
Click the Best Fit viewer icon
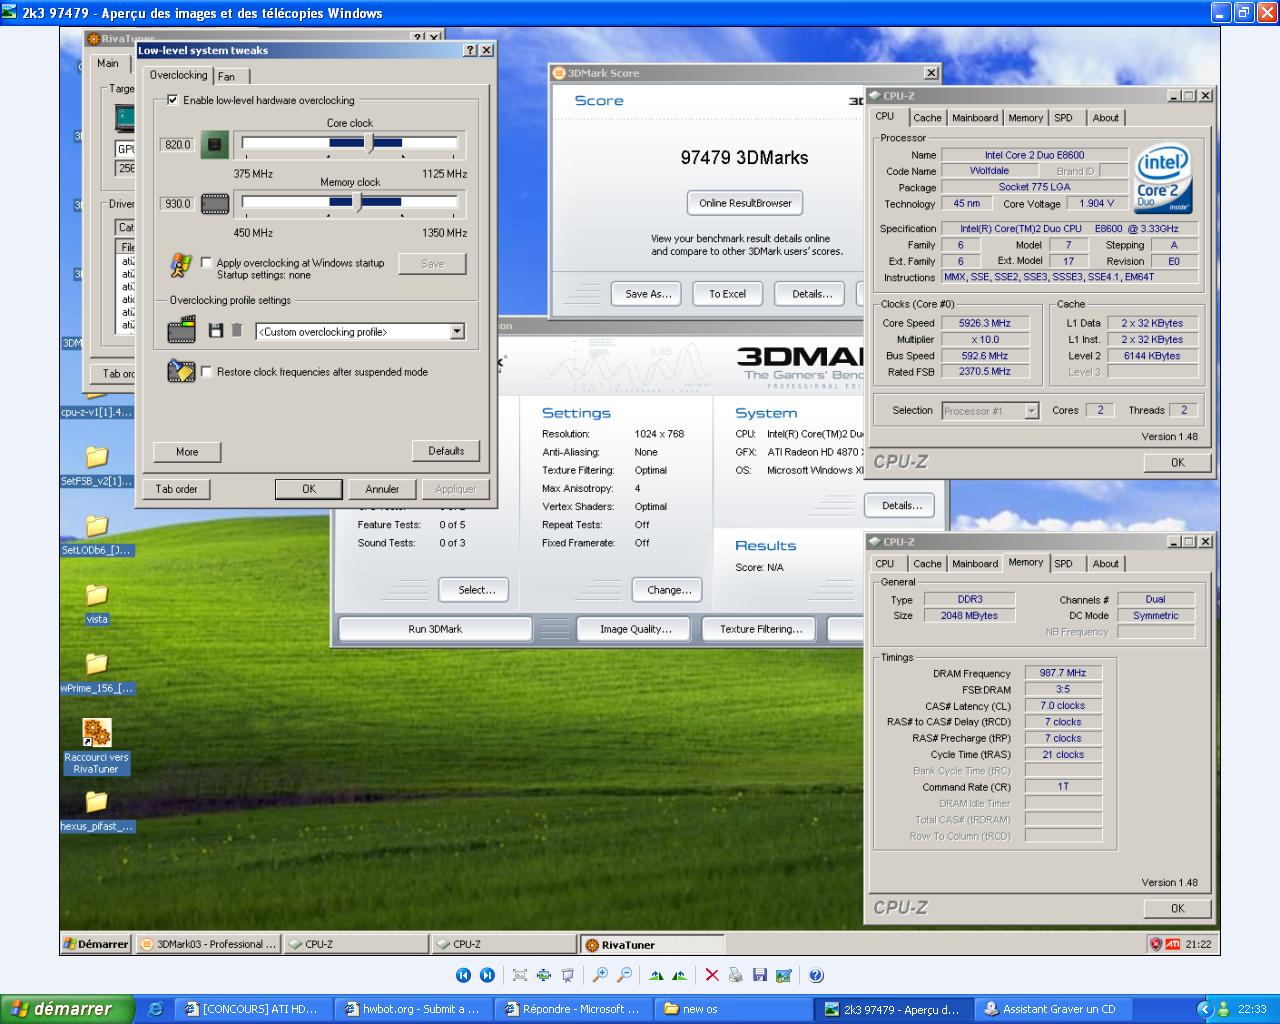[520, 975]
